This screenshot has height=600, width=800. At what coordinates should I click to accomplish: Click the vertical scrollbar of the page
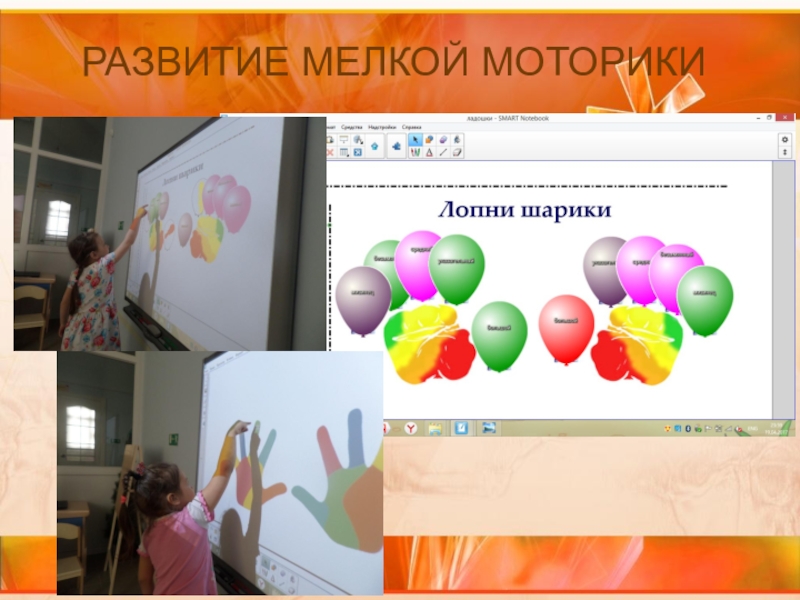783,289
